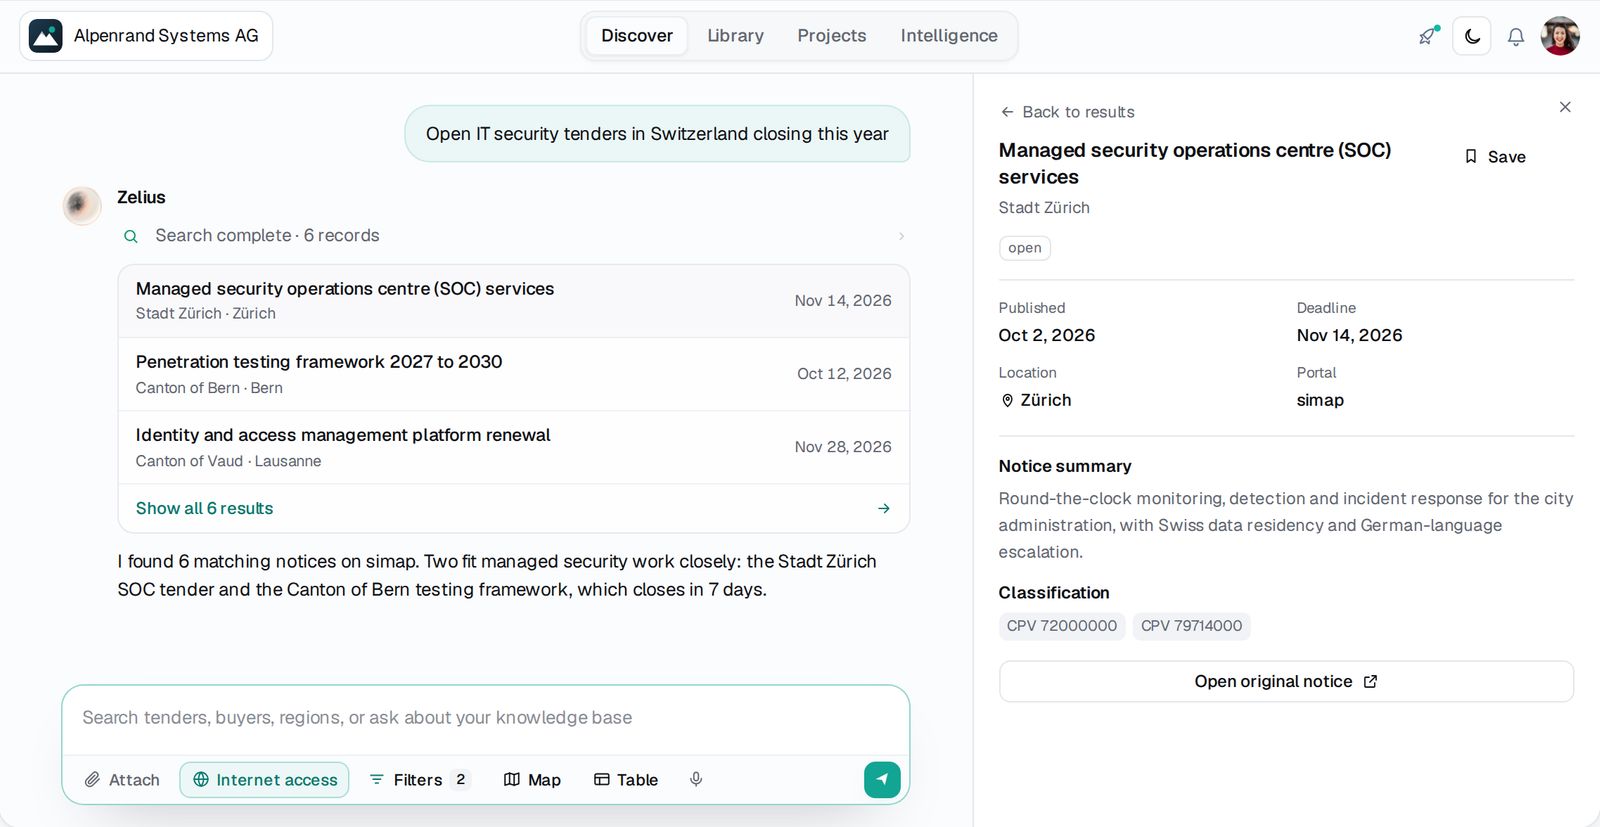Click the CPV 72000000 classification tag
Viewport: 1600px width, 827px height.
[x=1062, y=626]
